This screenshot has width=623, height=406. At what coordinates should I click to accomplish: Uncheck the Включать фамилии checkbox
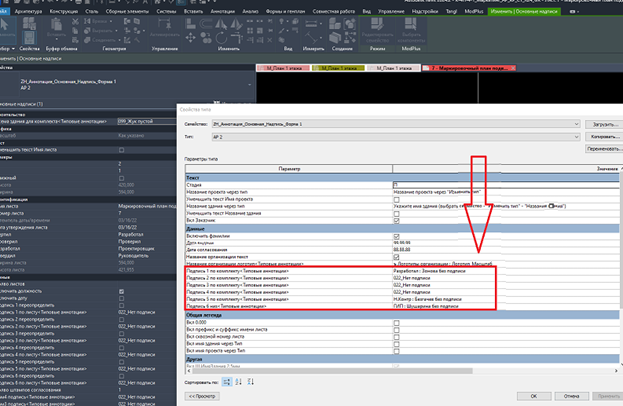[396, 236]
